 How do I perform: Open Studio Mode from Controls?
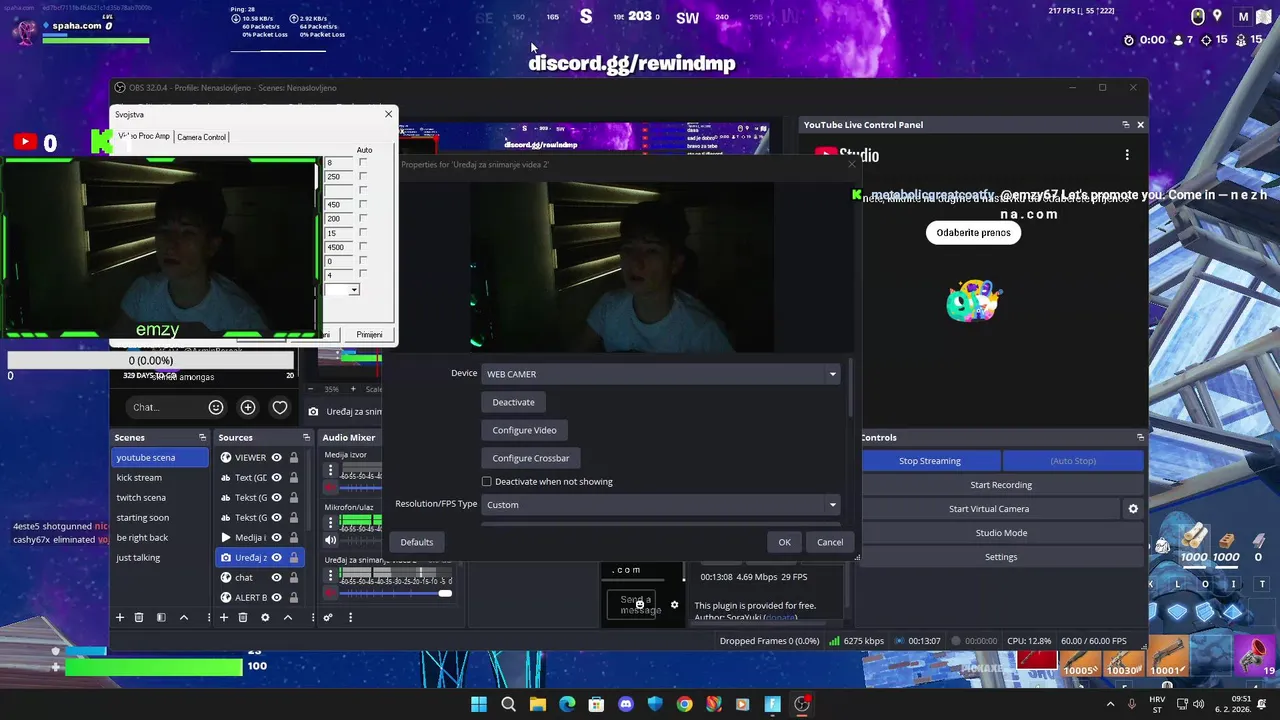point(1001,533)
